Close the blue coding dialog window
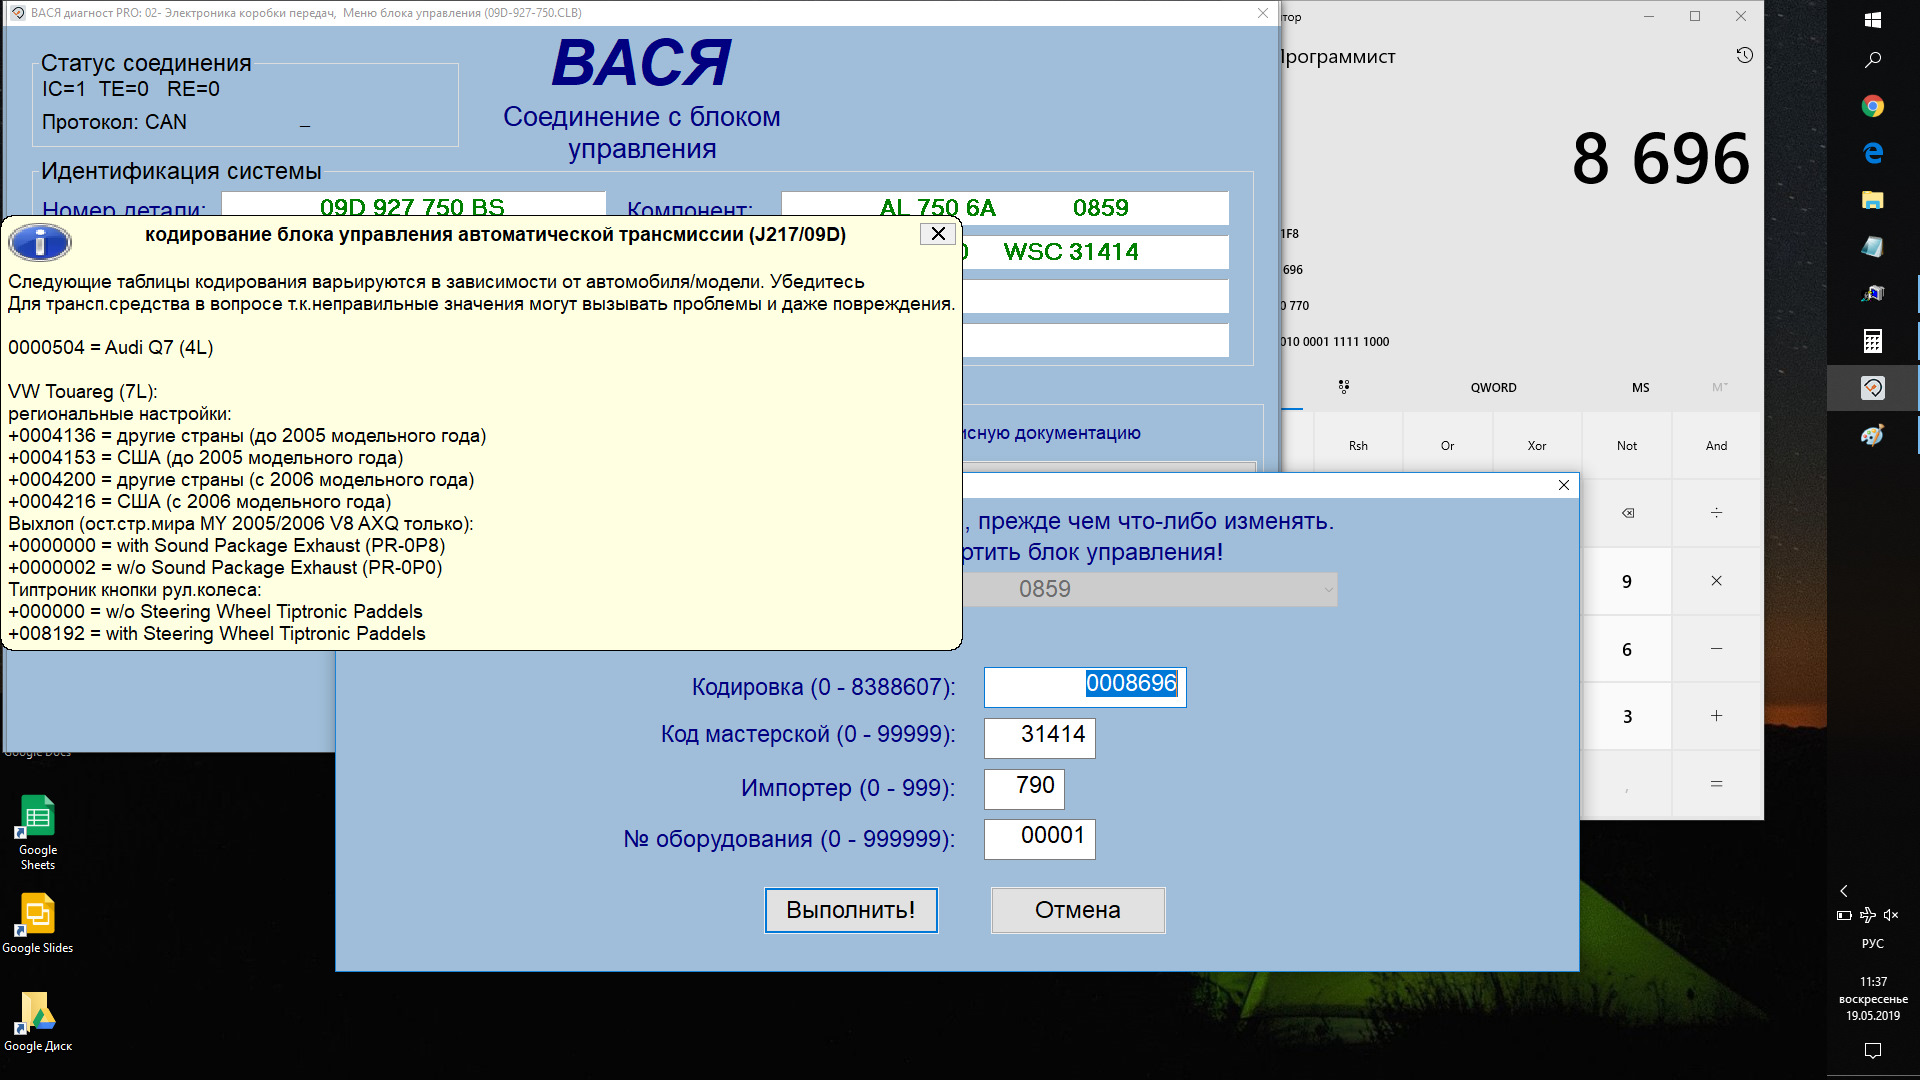 pos(1564,485)
